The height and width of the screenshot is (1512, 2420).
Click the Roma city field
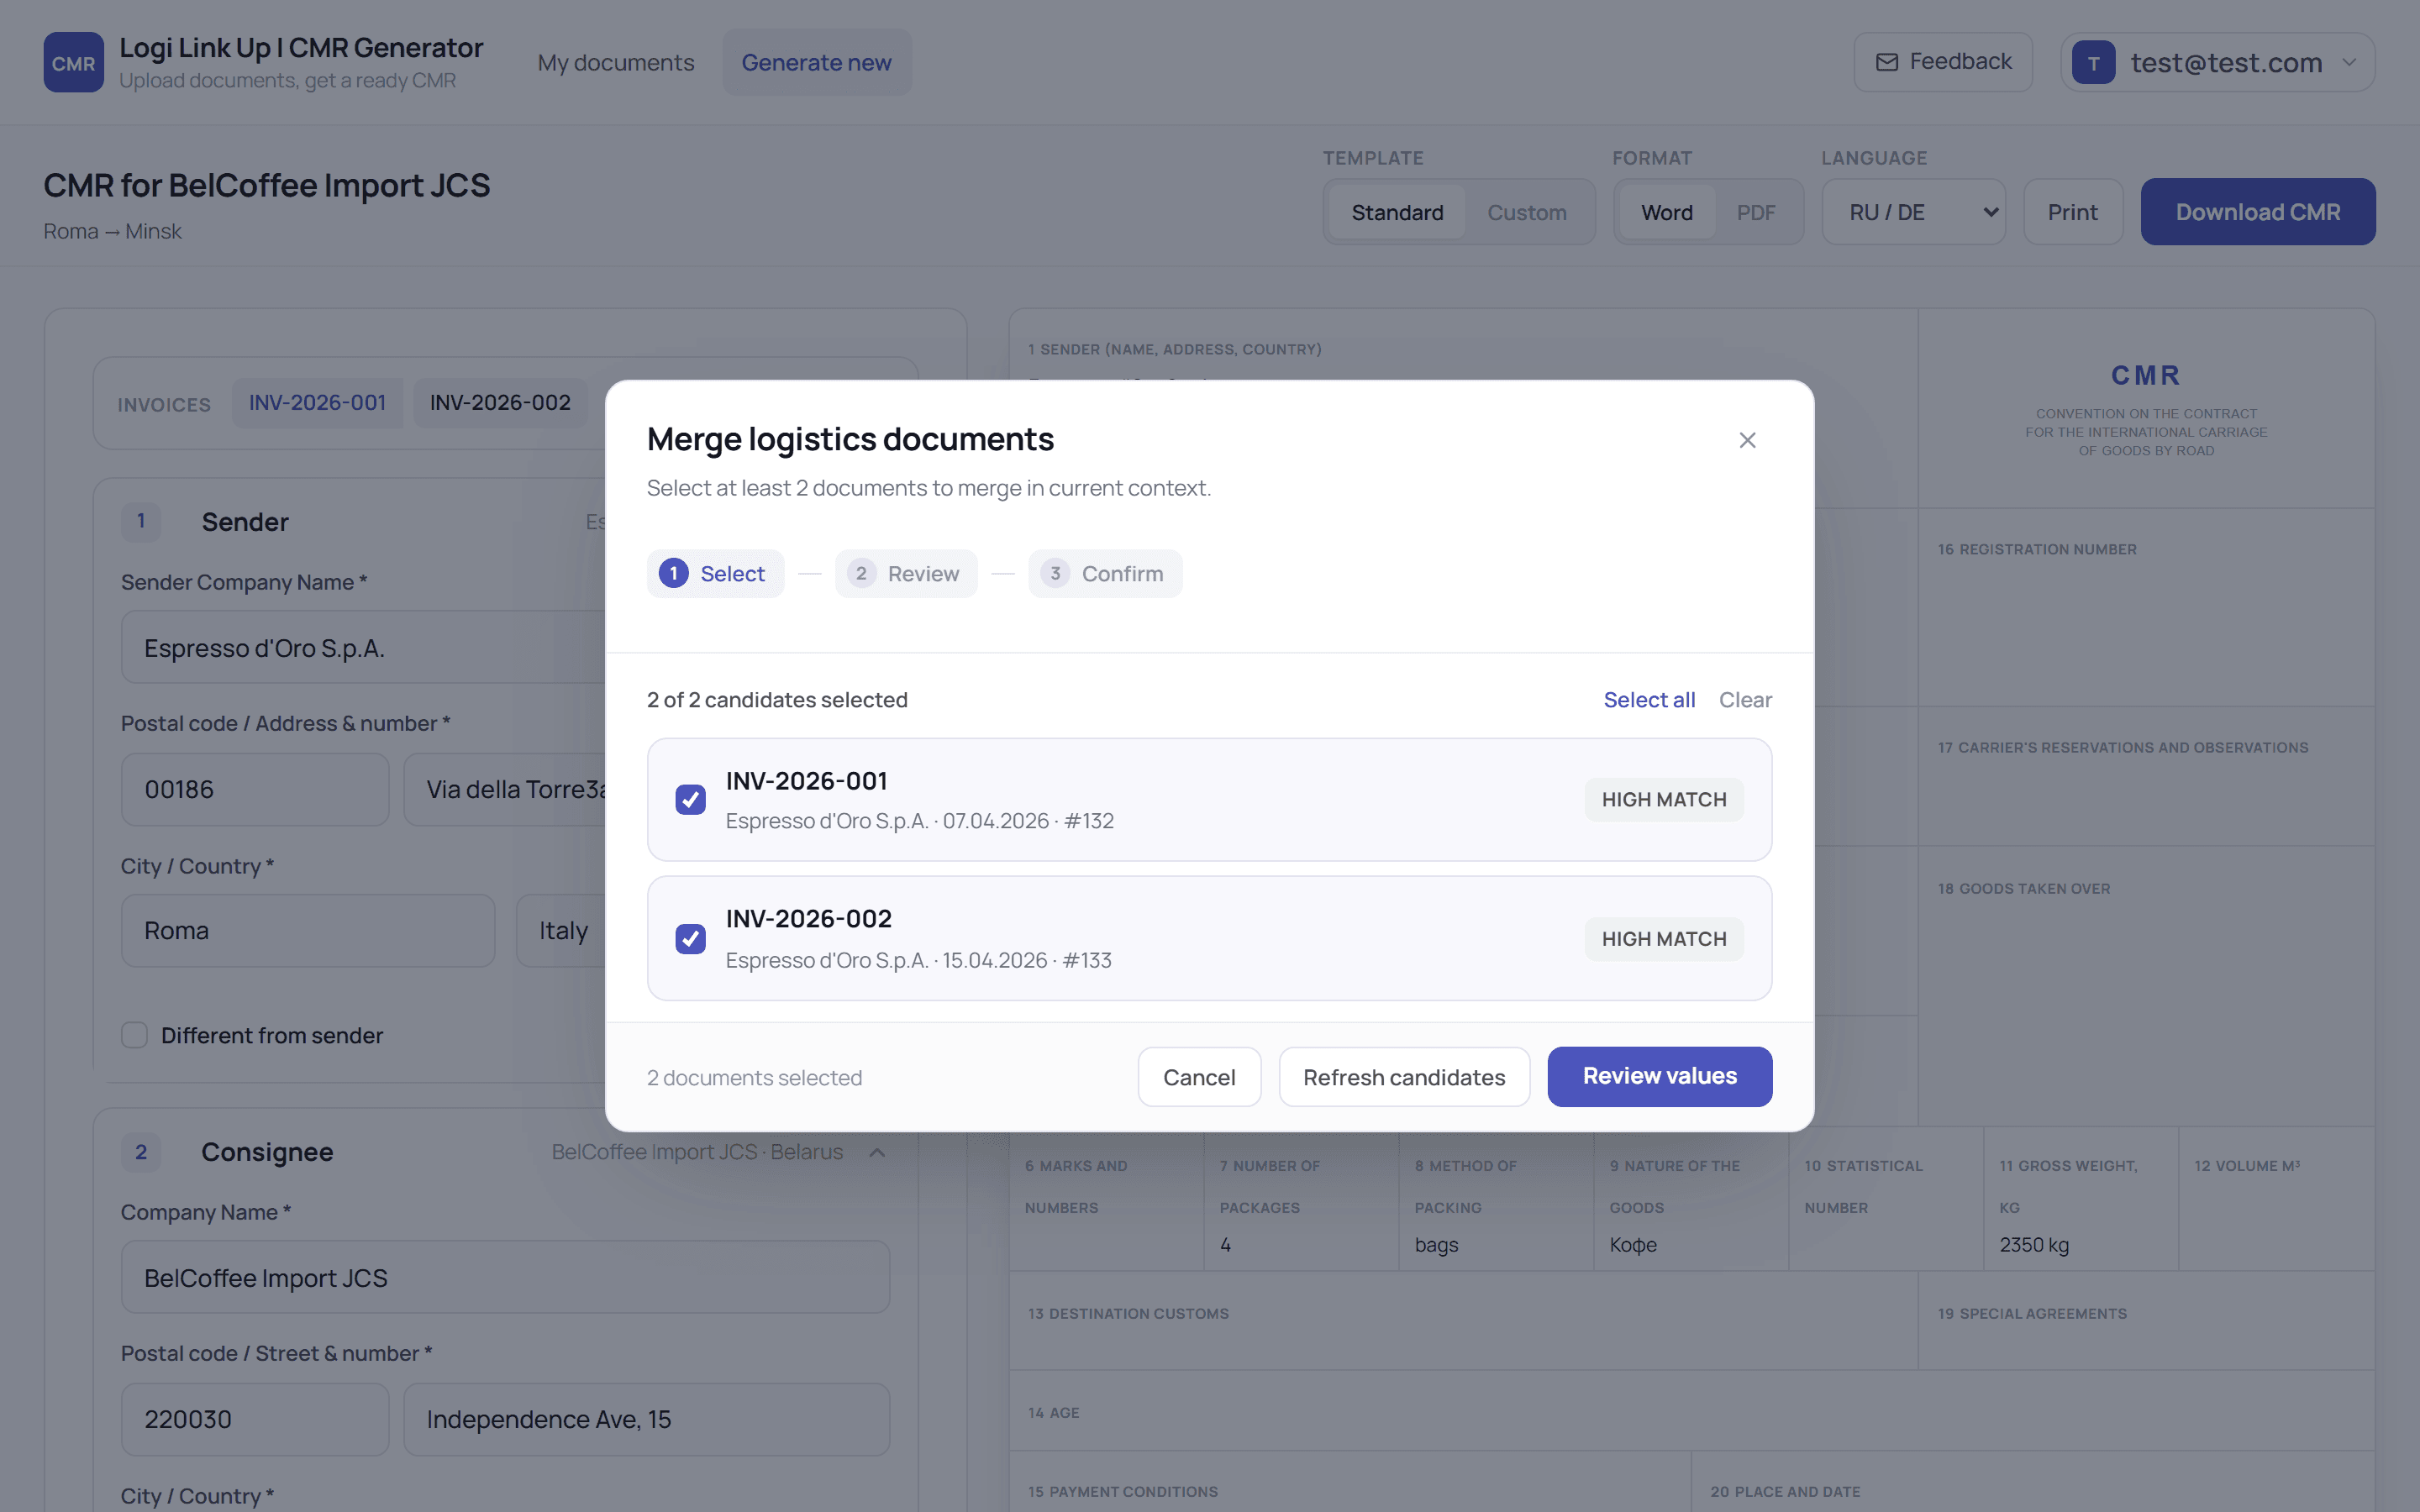click(x=308, y=930)
